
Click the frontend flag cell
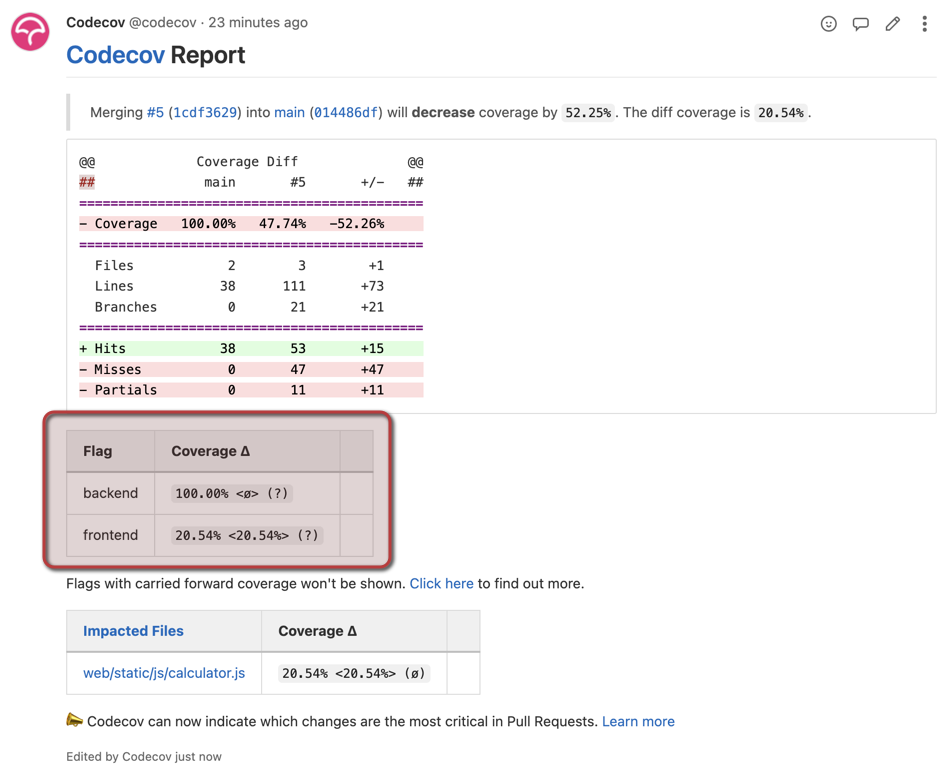pos(110,535)
